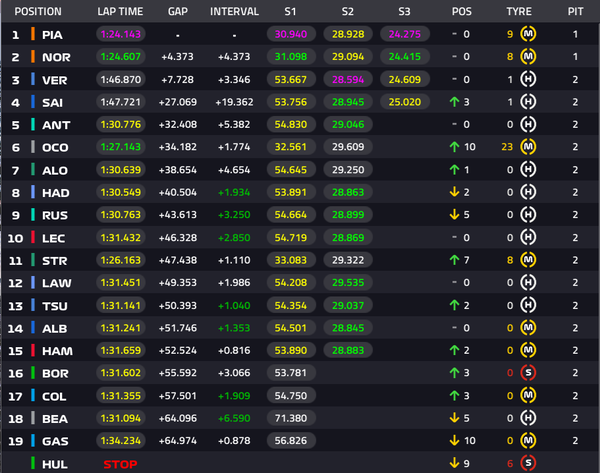Click PIA's purple S1 time 30.940
The width and height of the screenshot is (600, 473).
click(x=291, y=34)
